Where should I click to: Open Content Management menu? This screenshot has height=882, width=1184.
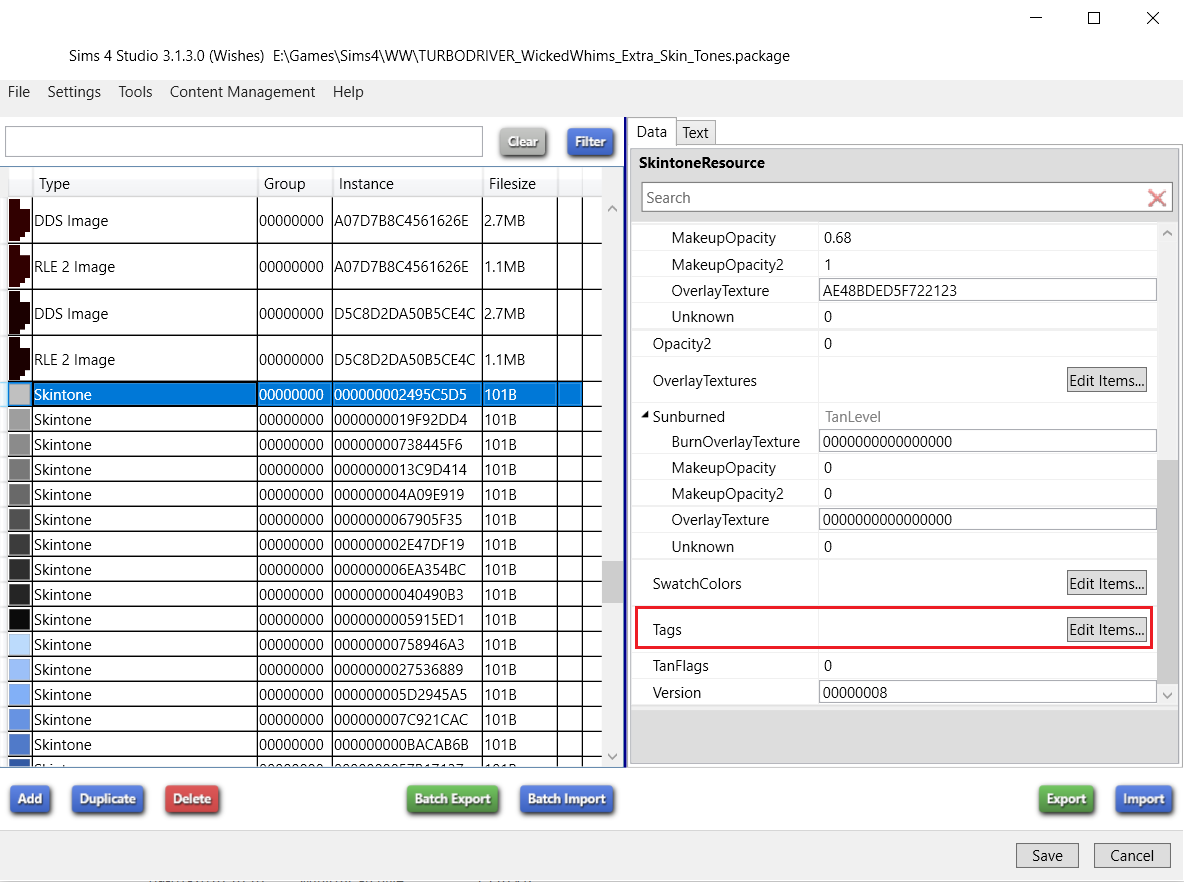[x=242, y=92]
